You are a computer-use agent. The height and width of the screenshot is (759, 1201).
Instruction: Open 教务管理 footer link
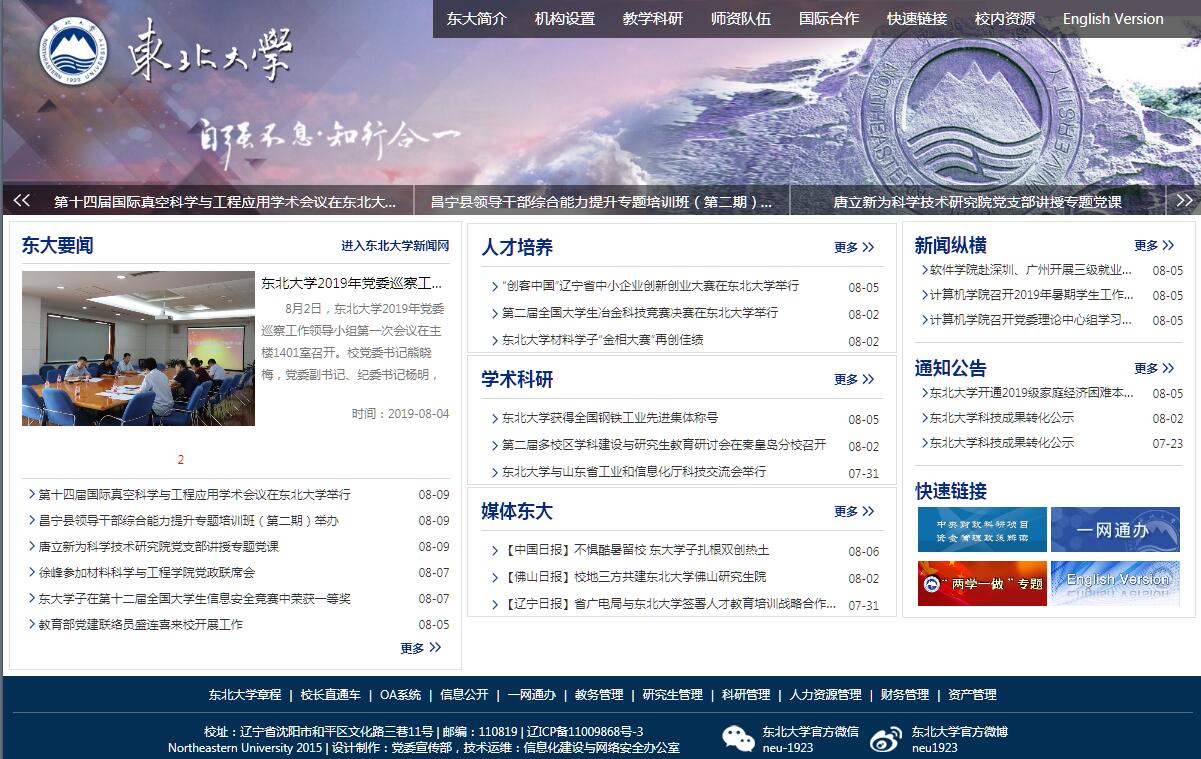coord(599,695)
